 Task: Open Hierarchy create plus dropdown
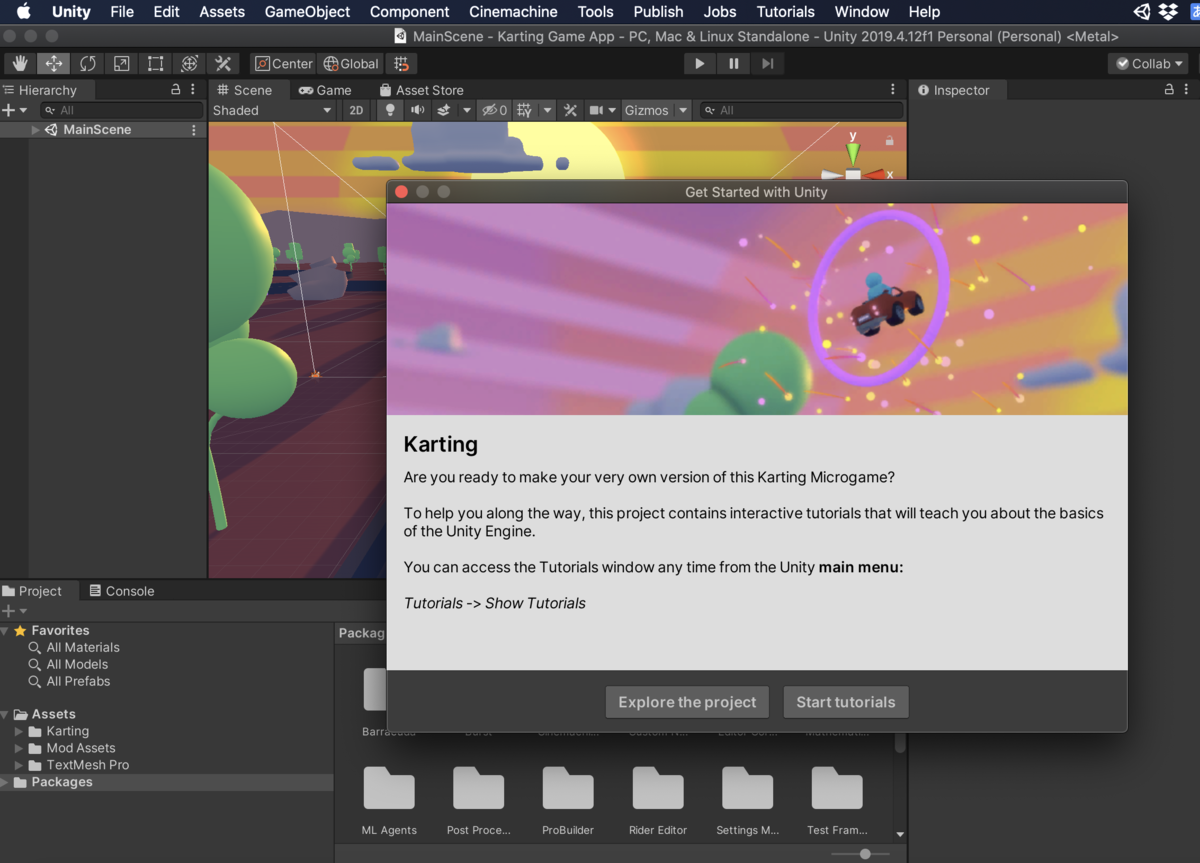[15, 110]
